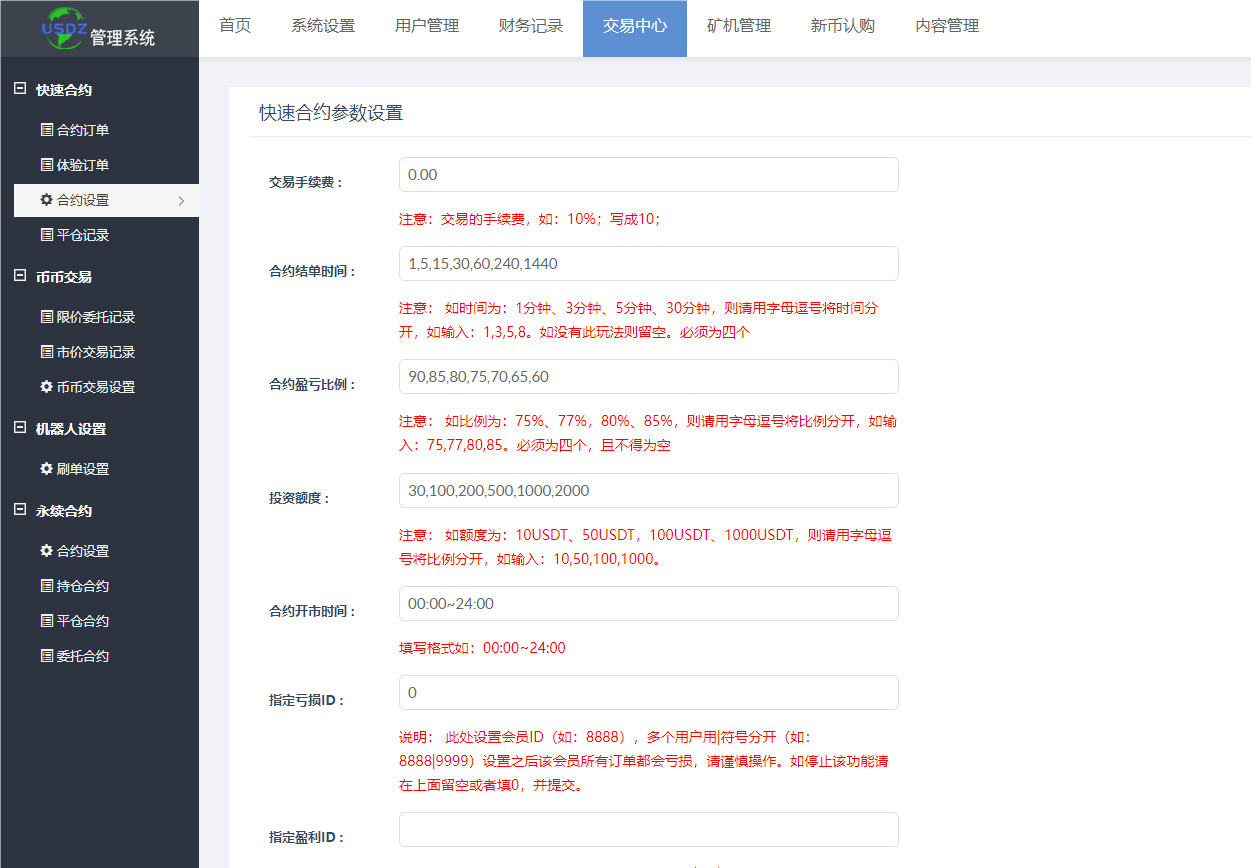The width and height of the screenshot is (1251, 868).
Task: Open the 用户管理 top menu tab
Action: point(427,27)
